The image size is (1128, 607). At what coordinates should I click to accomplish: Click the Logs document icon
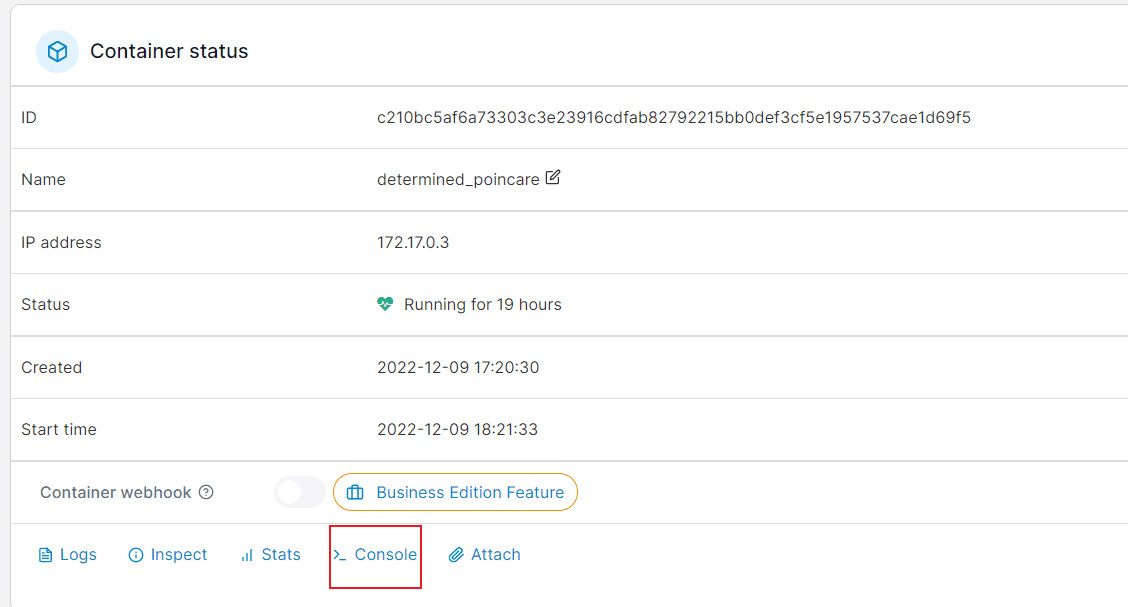coord(45,555)
